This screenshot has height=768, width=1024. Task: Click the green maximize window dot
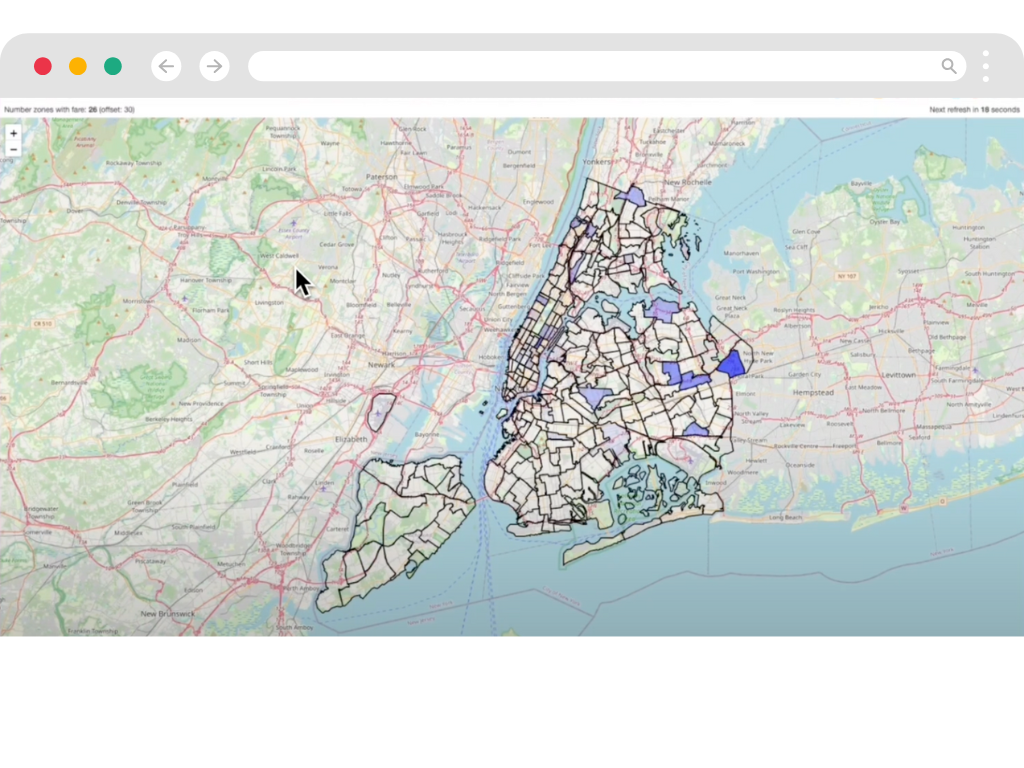(x=113, y=66)
